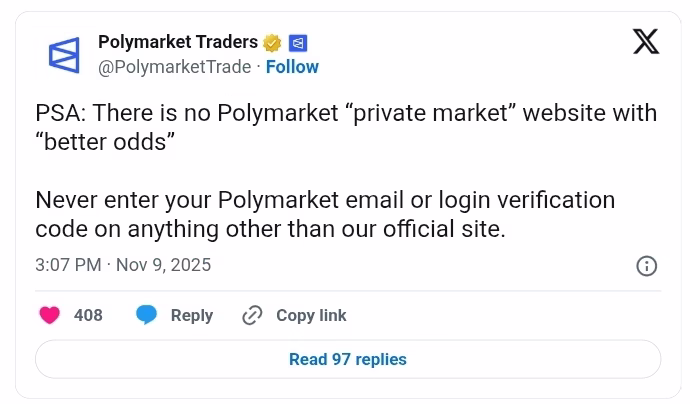The width and height of the screenshot is (690, 404).
Task: Click the chain link copy icon
Action: tap(252, 315)
